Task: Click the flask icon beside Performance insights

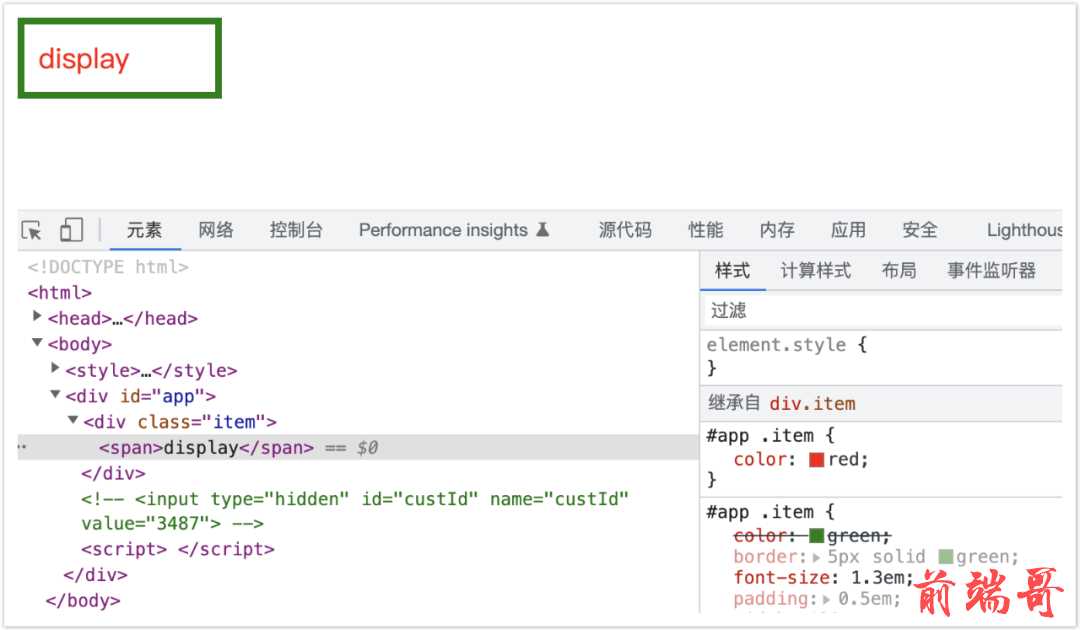Action: point(543,229)
